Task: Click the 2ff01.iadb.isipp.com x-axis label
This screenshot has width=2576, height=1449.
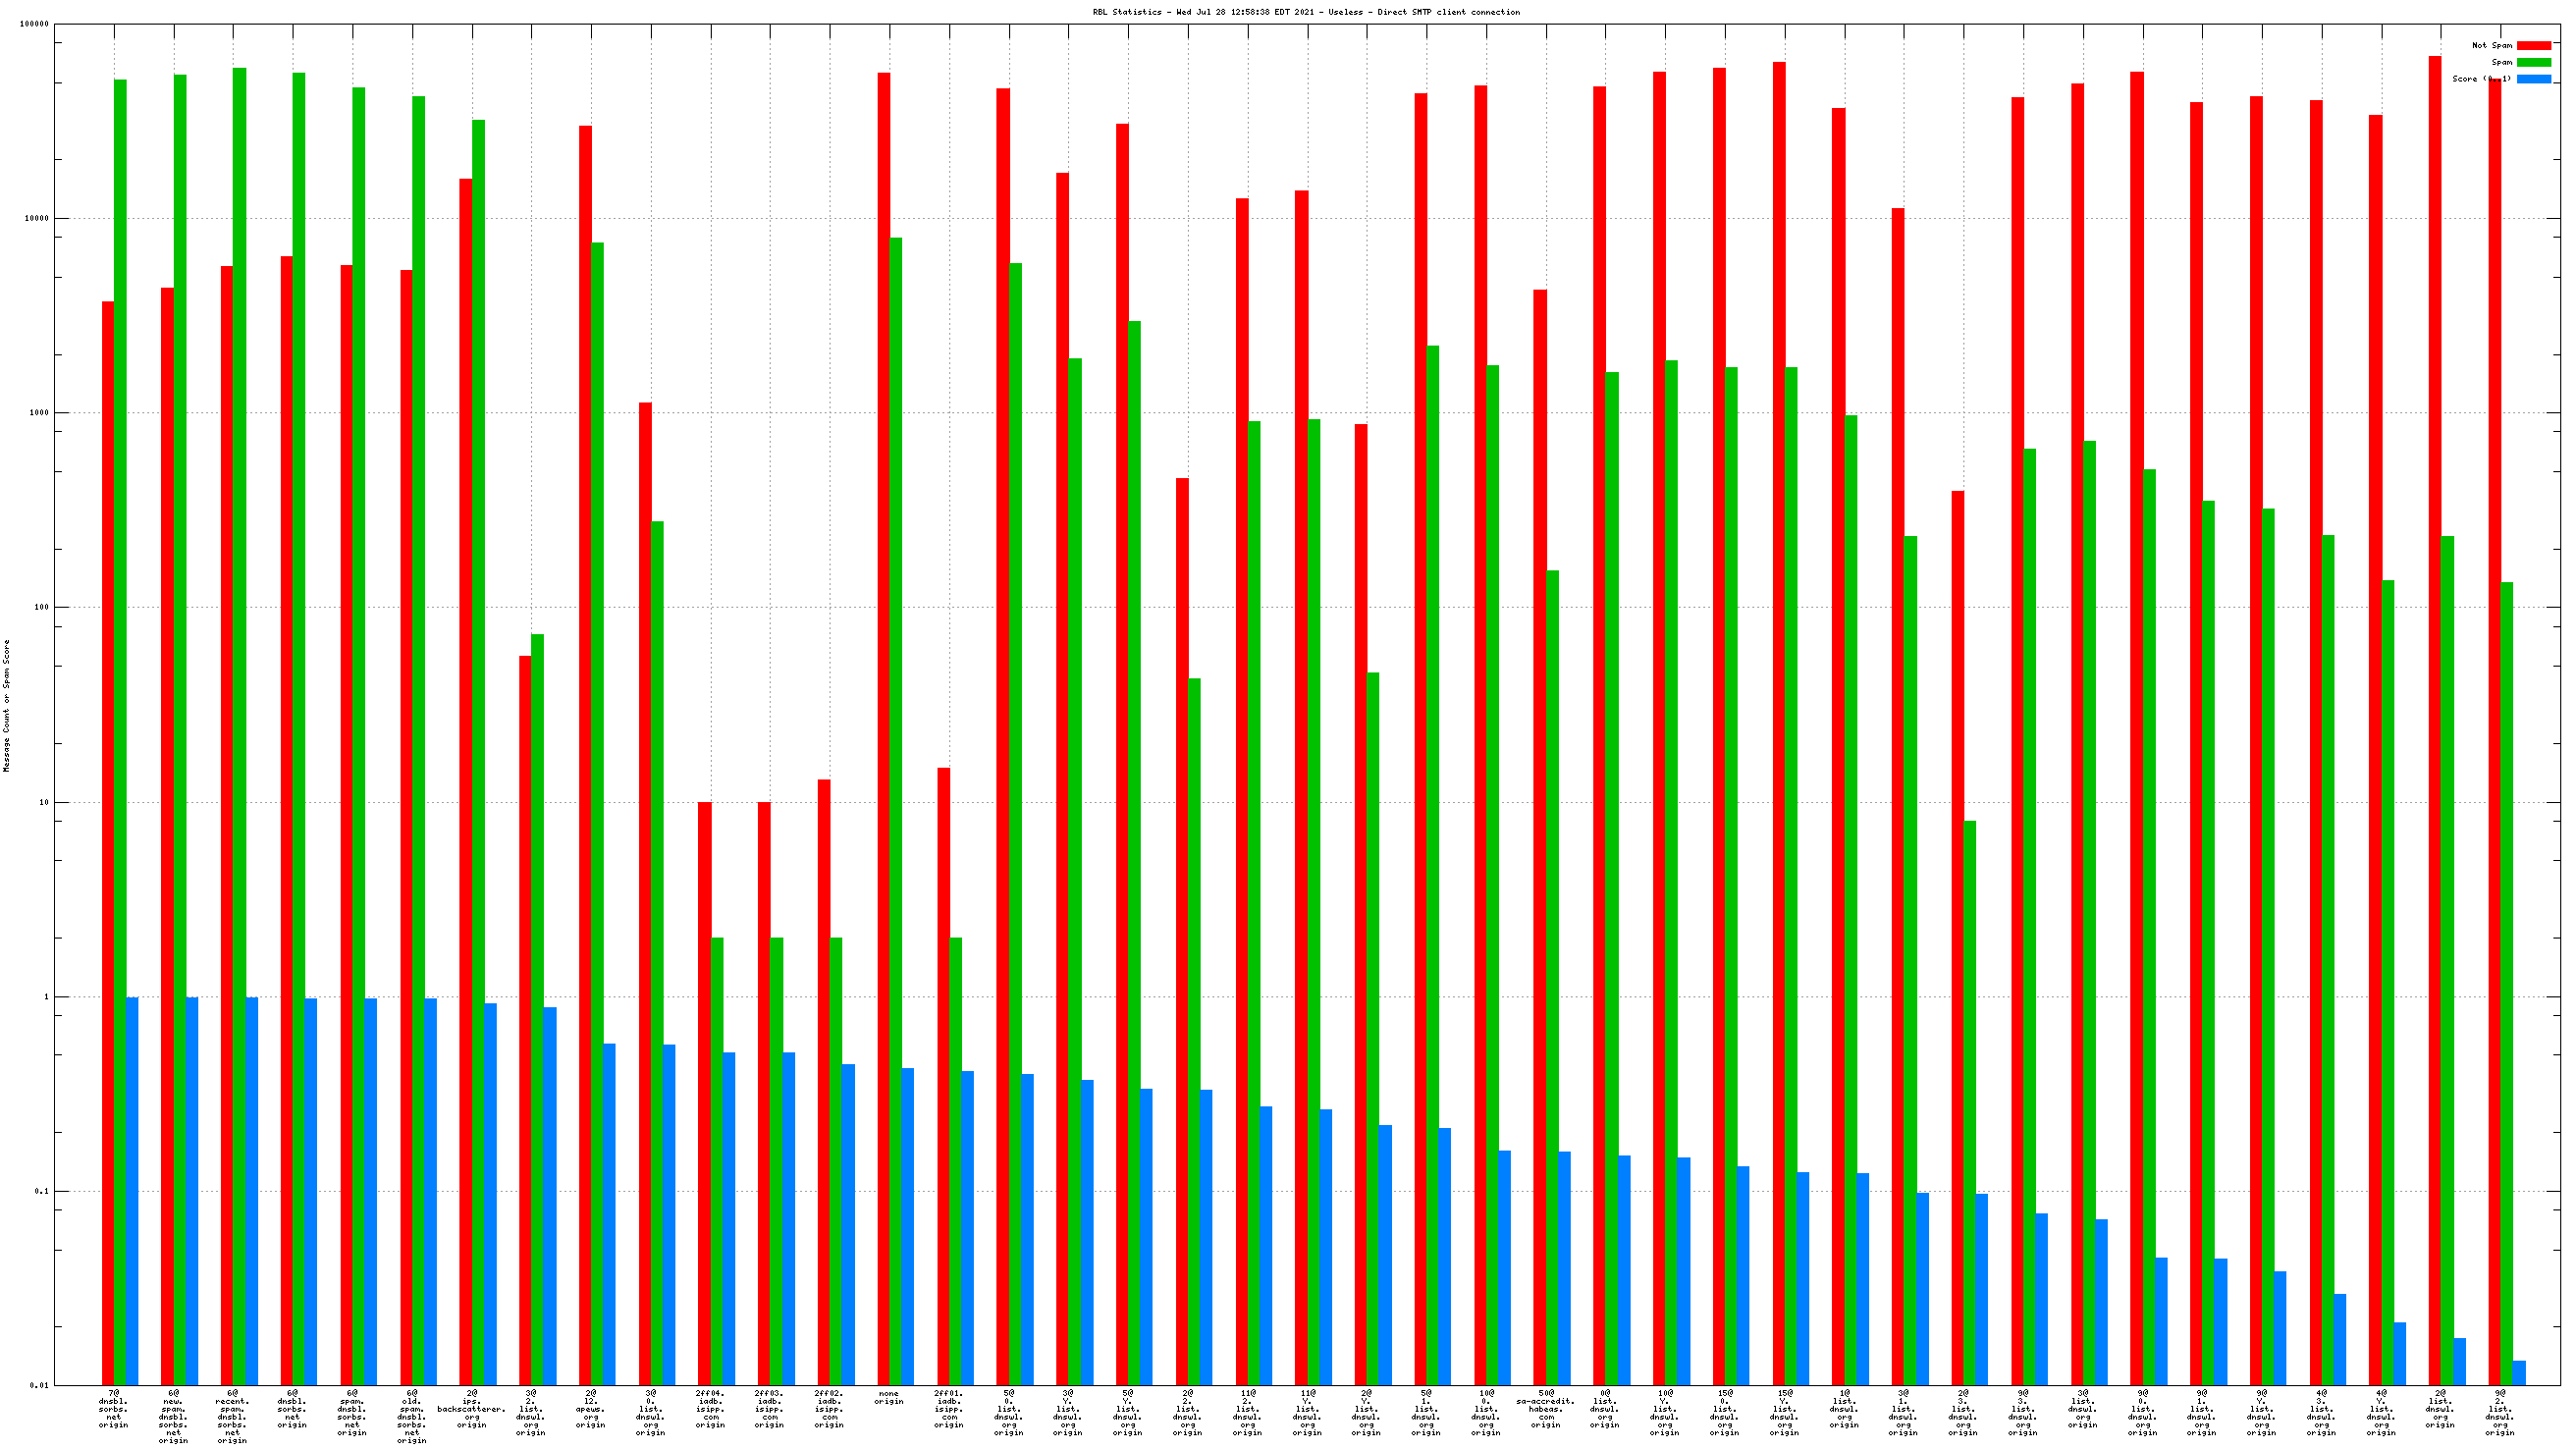Action: point(949,1408)
